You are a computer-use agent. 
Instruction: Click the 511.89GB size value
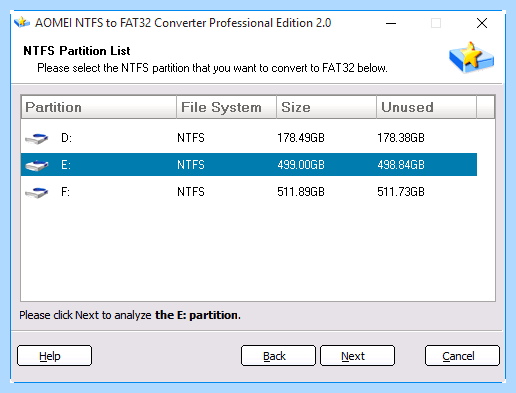click(x=301, y=192)
